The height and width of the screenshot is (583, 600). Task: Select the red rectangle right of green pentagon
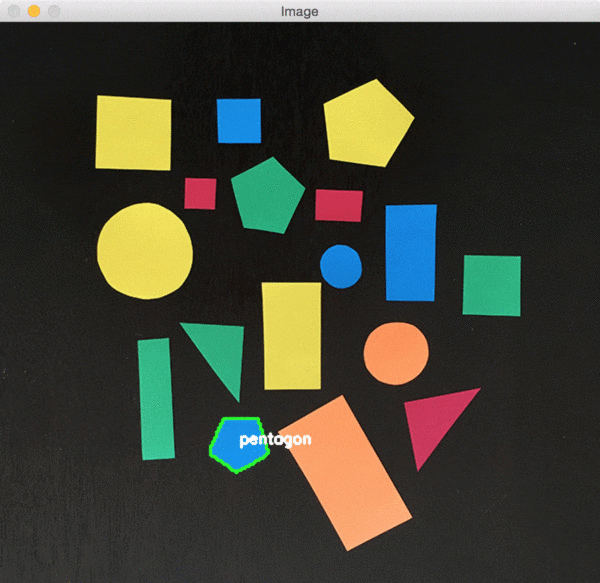coord(339,205)
